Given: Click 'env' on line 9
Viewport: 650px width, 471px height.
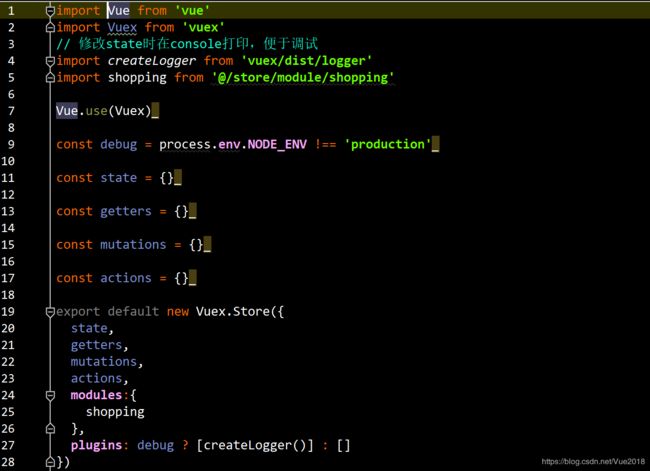Looking at the screenshot, I should click(229, 144).
